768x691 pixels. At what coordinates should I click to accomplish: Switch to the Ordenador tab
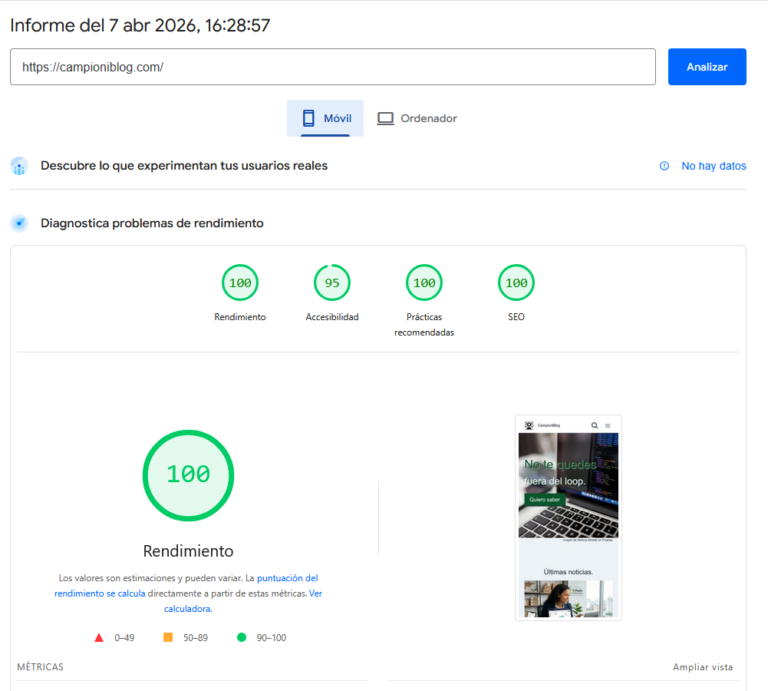(x=417, y=118)
